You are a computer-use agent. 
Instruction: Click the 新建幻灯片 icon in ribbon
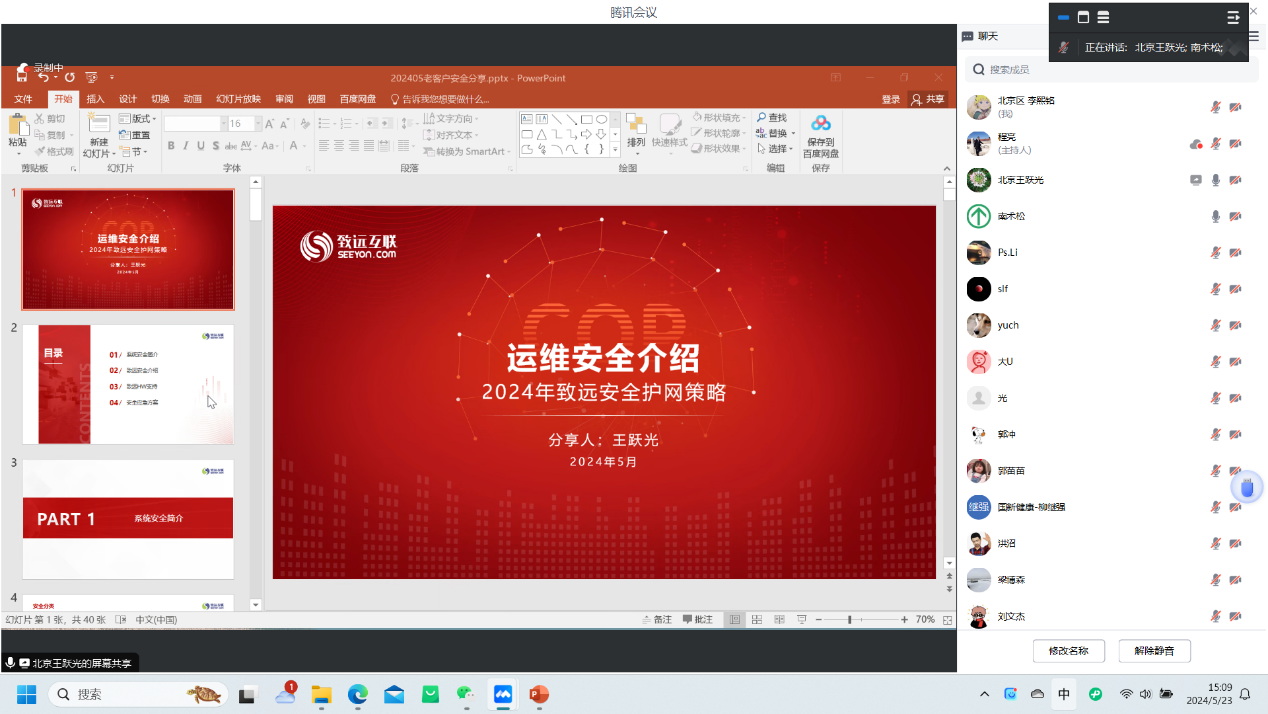(x=98, y=124)
